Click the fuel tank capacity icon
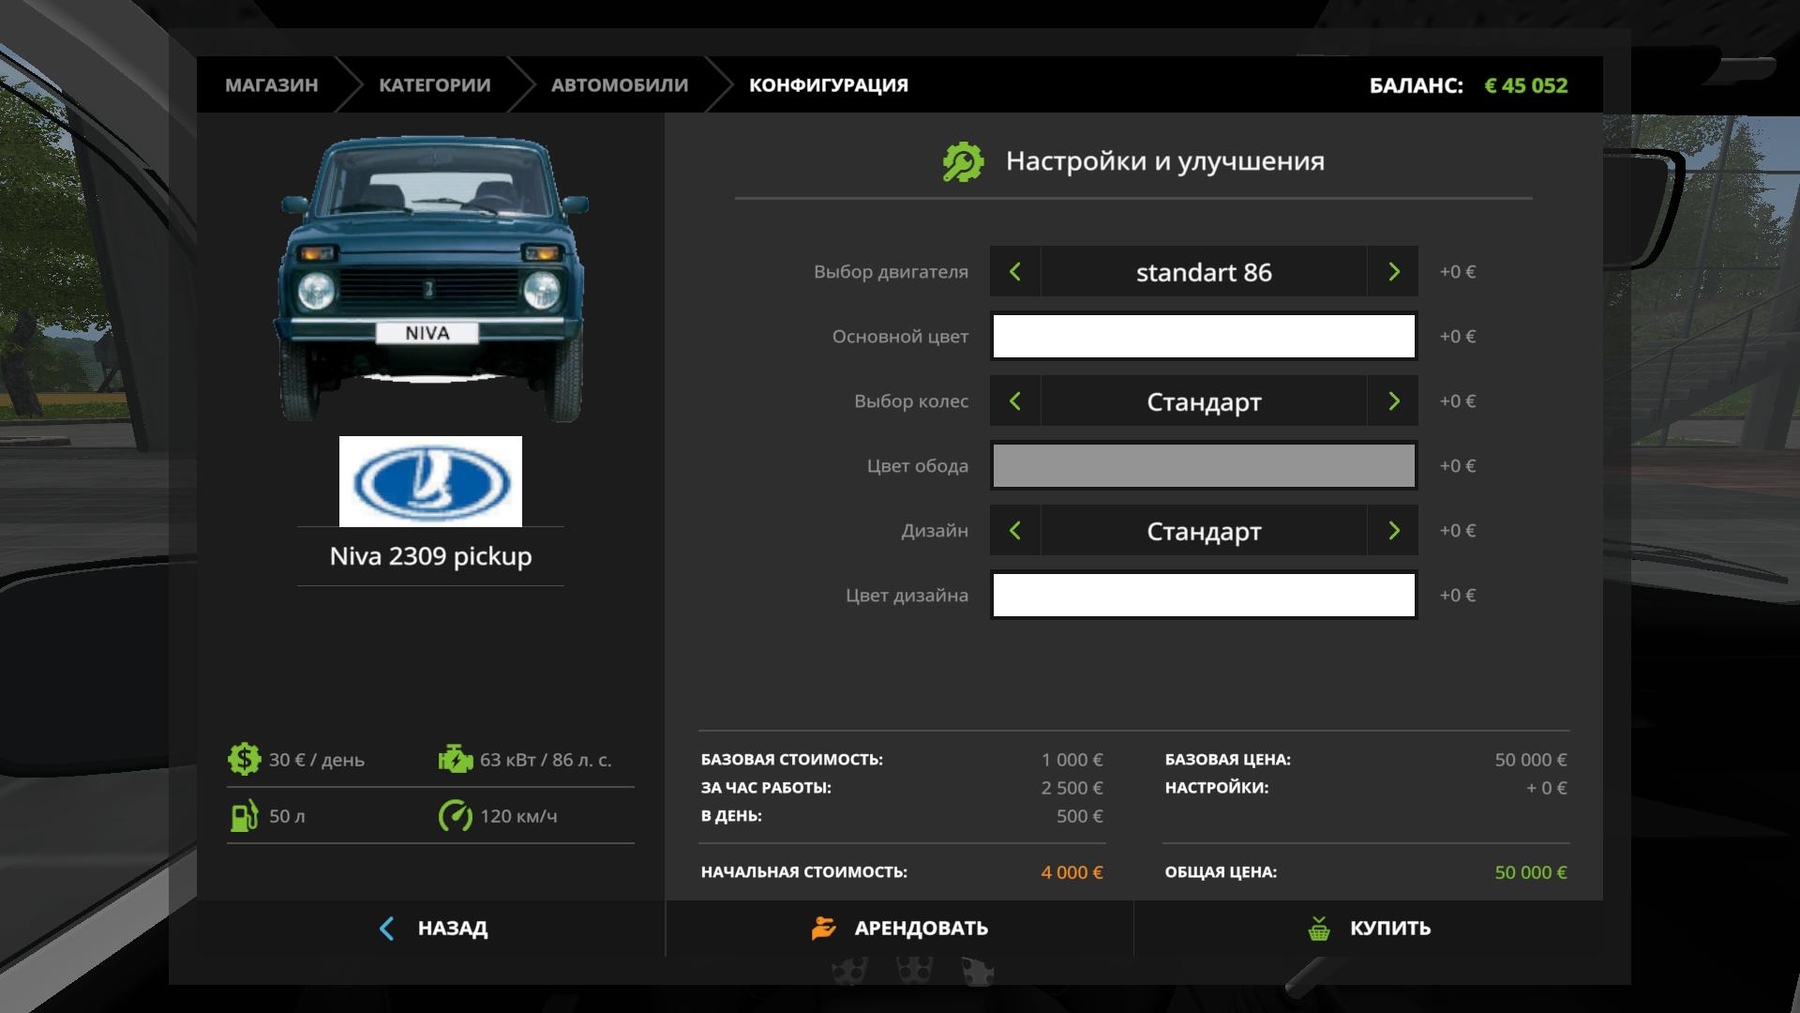This screenshot has width=1800, height=1013. click(244, 816)
